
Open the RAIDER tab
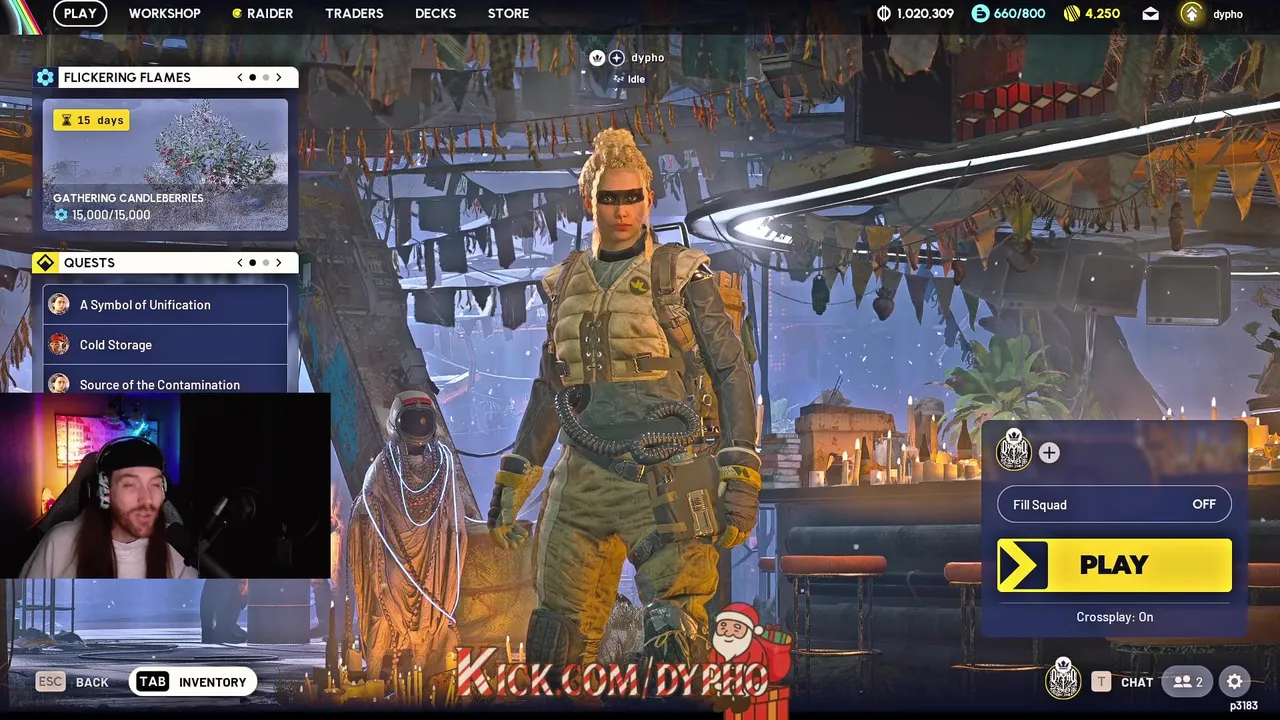point(262,13)
